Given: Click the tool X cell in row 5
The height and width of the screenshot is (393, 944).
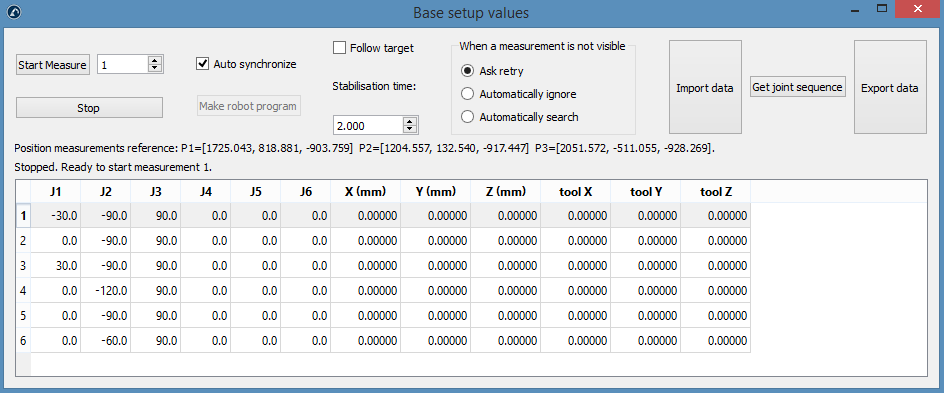Looking at the screenshot, I should pyautogui.click(x=576, y=315).
